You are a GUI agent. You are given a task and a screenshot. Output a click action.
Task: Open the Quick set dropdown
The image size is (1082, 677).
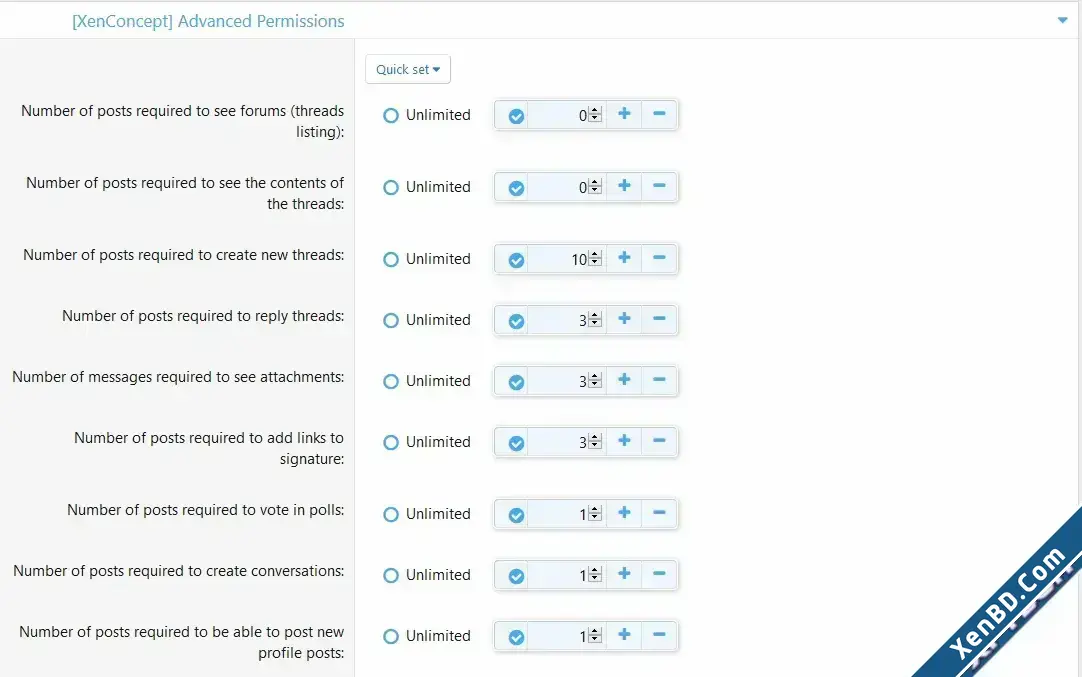[x=408, y=69]
